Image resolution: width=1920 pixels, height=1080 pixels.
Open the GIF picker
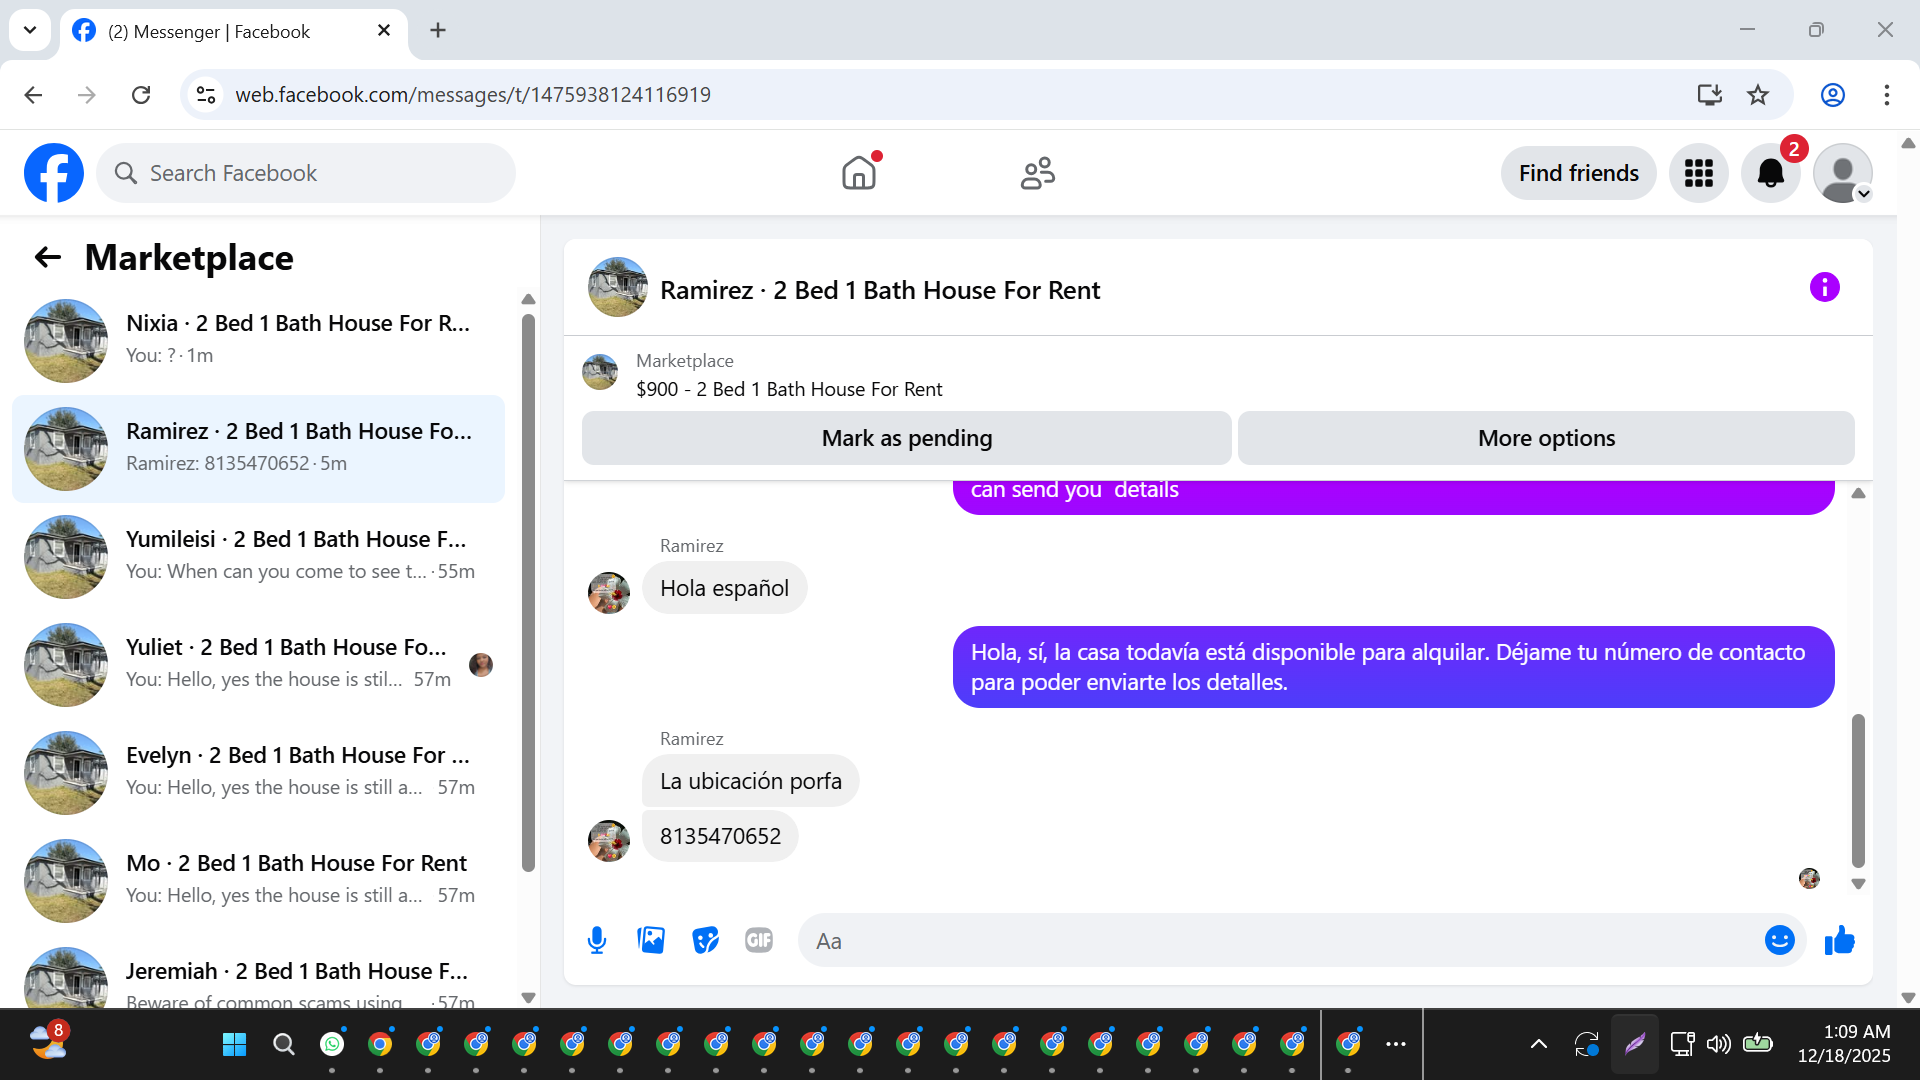759,941
